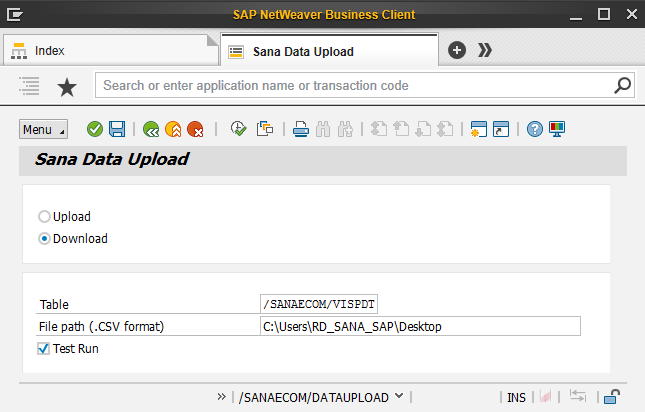Image resolution: width=645 pixels, height=412 pixels.
Task: Click the orange Exit icon
Action: [173, 129]
